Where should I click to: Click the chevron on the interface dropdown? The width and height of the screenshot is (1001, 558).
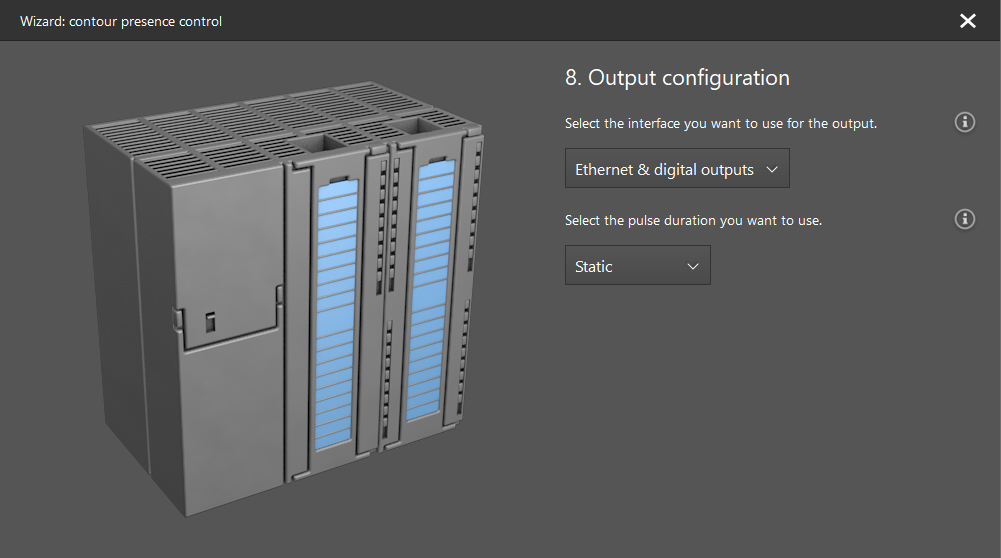[x=771, y=169]
